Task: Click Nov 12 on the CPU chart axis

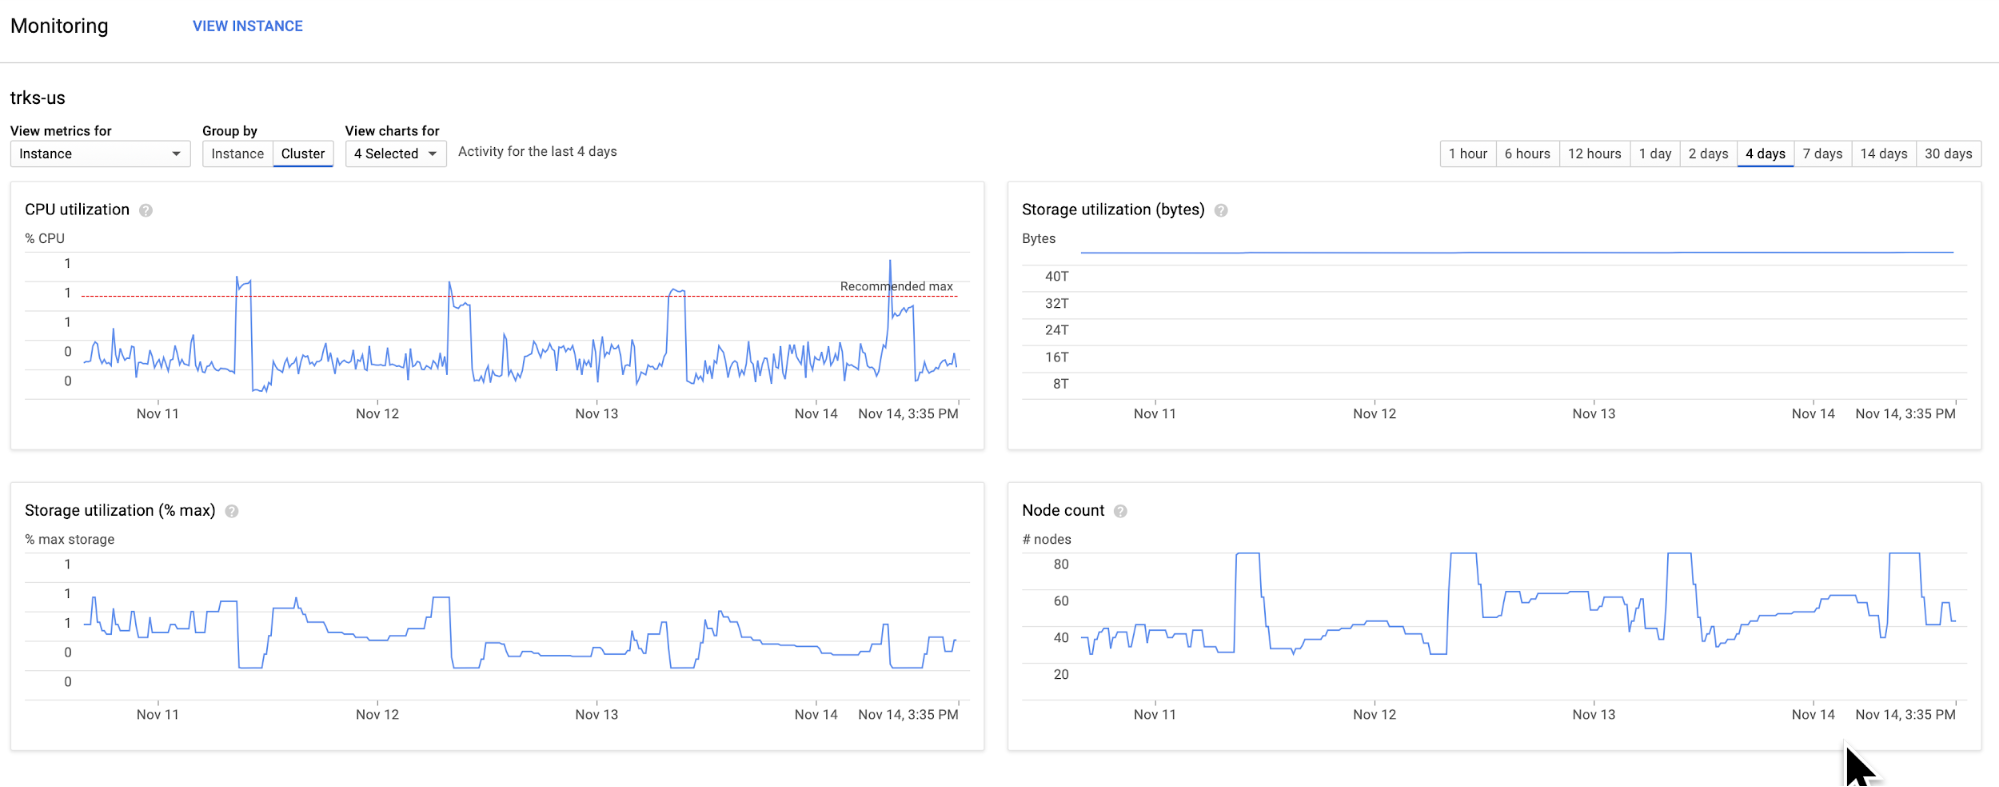Action: 377,414
